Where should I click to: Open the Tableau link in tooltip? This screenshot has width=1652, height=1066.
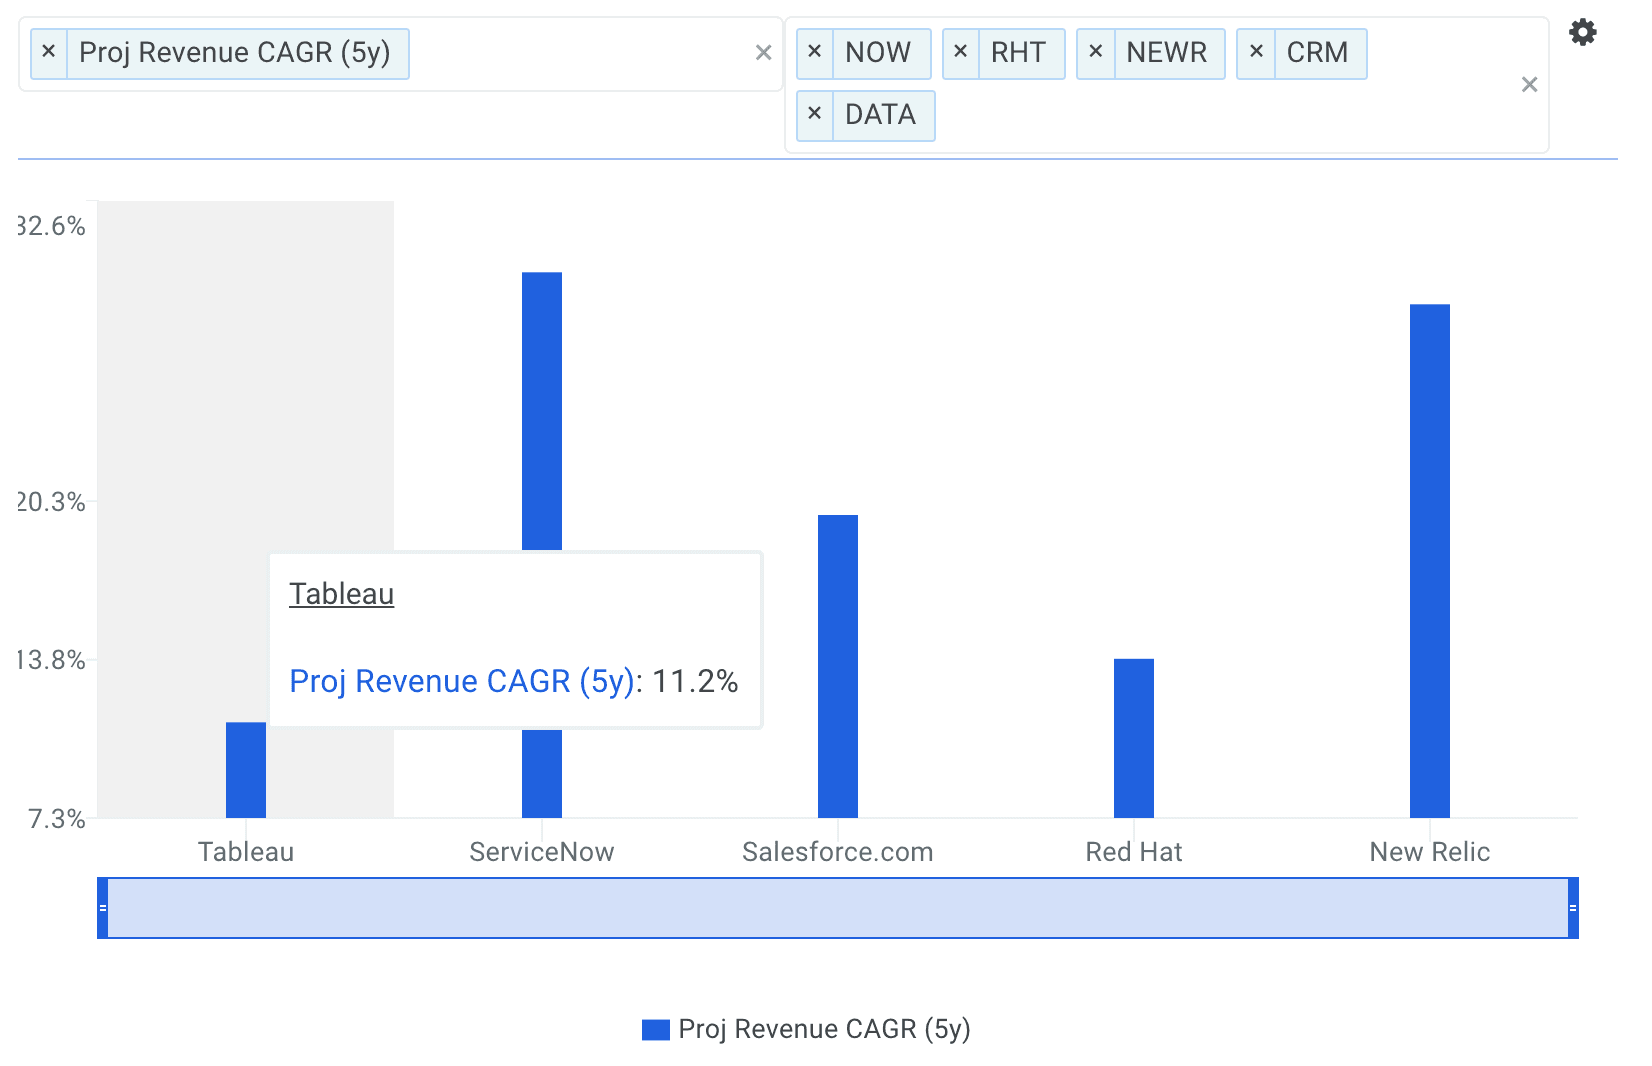pyautogui.click(x=341, y=594)
